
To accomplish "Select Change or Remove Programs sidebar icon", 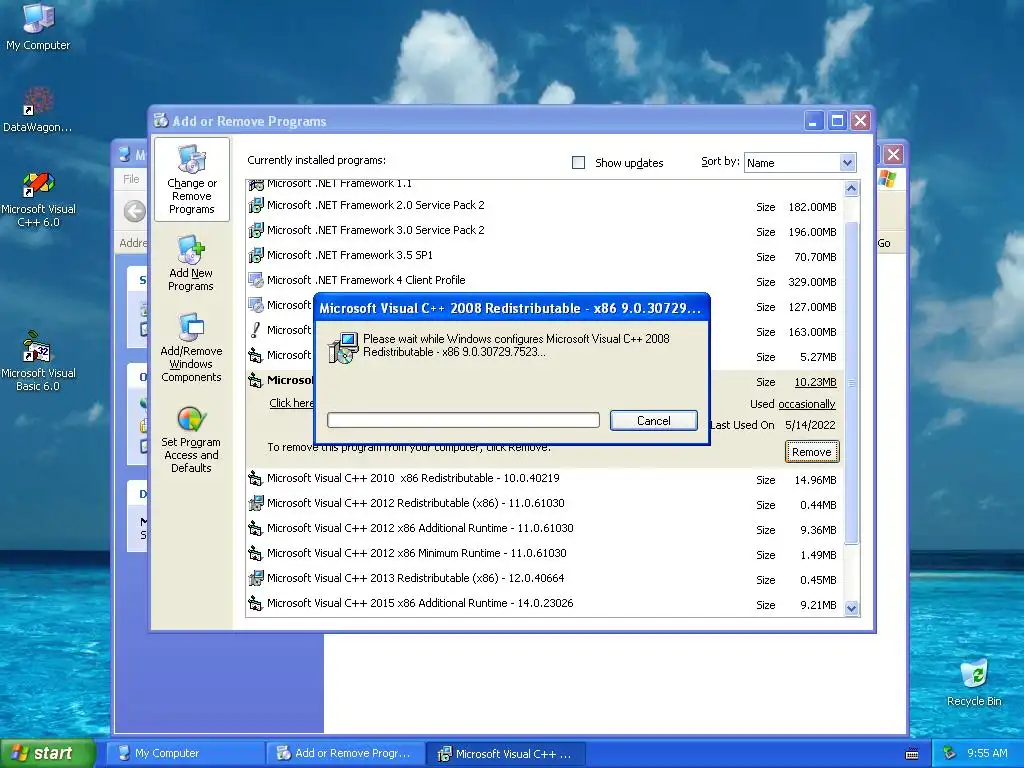I will 191,179.
